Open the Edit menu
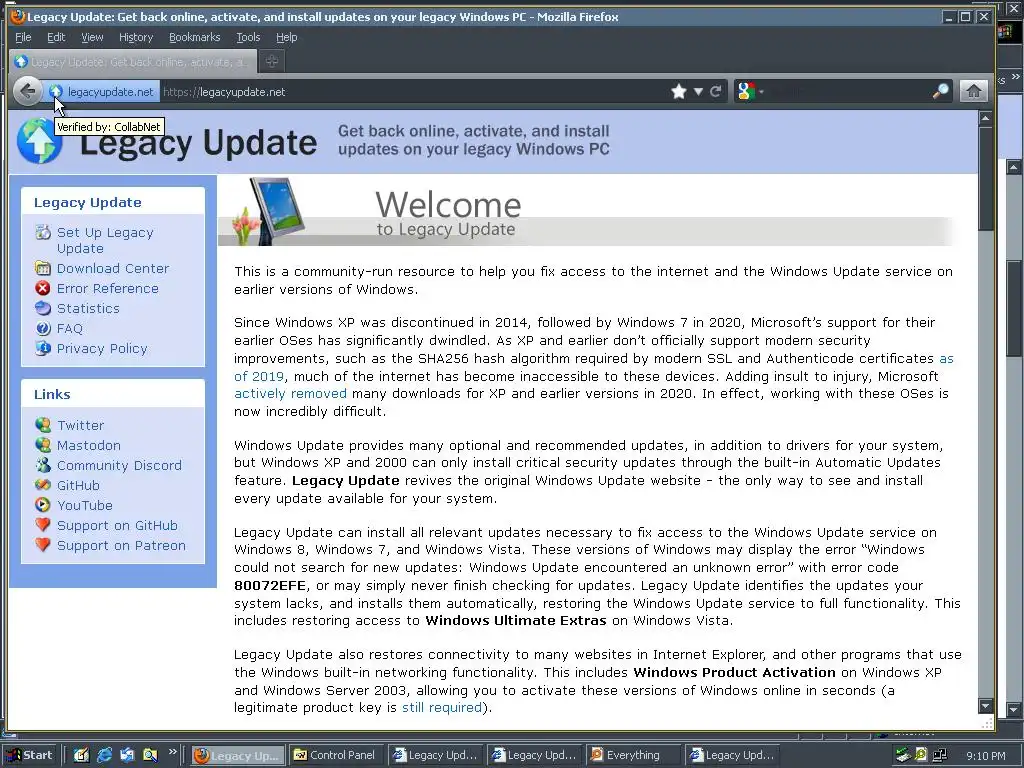 (x=56, y=37)
